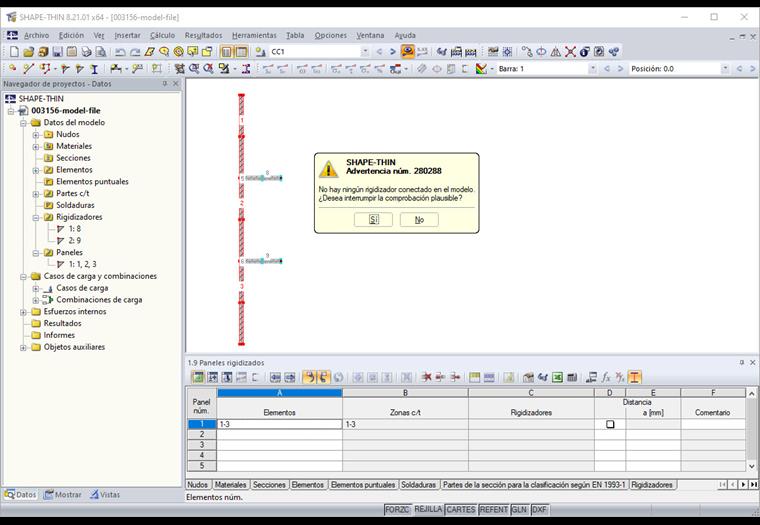The height and width of the screenshot is (525, 760).
Task: Click the Sí button in the warning dialog
Action: (373, 220)
